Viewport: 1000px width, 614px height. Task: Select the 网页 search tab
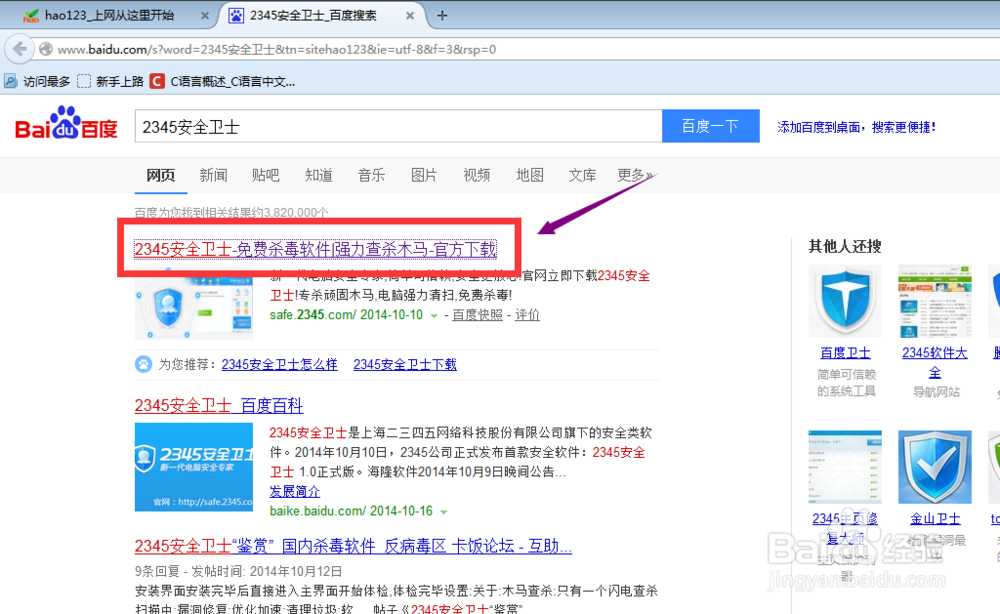(161, 175)
